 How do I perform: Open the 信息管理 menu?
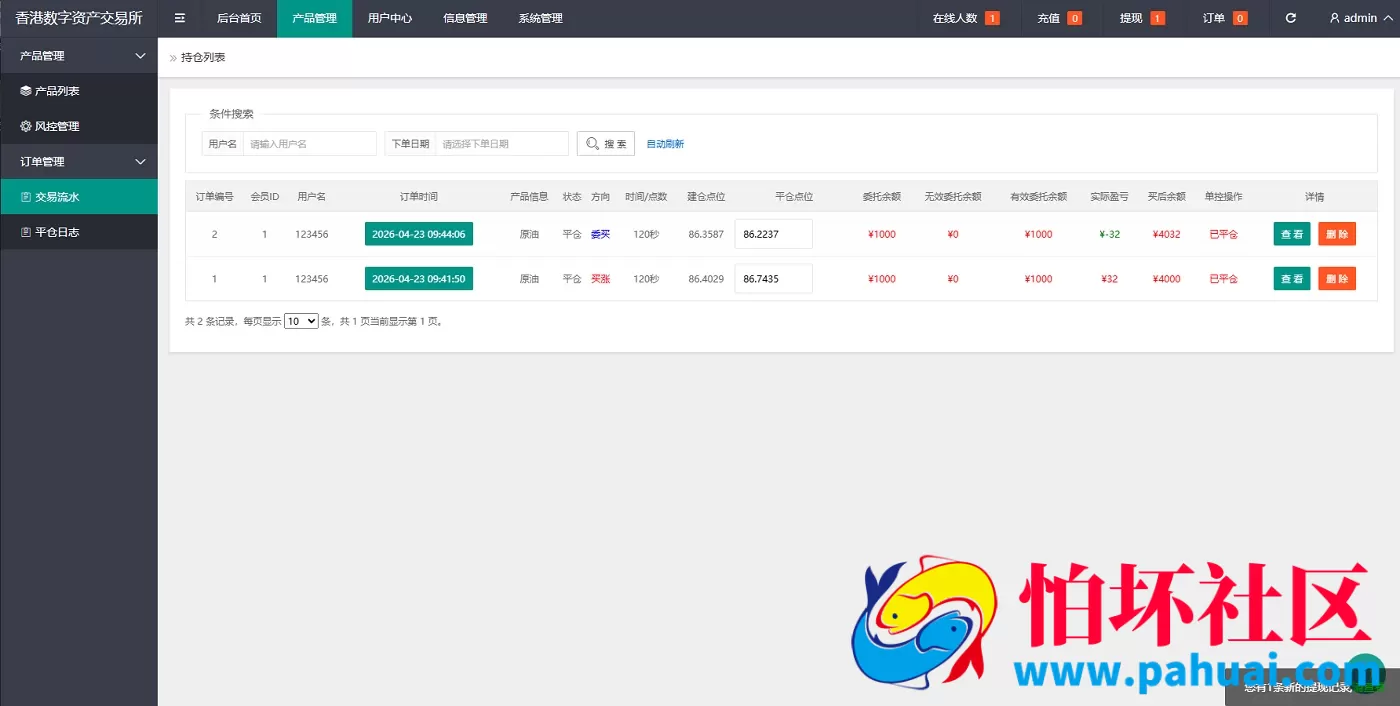[x=465, y=18]
